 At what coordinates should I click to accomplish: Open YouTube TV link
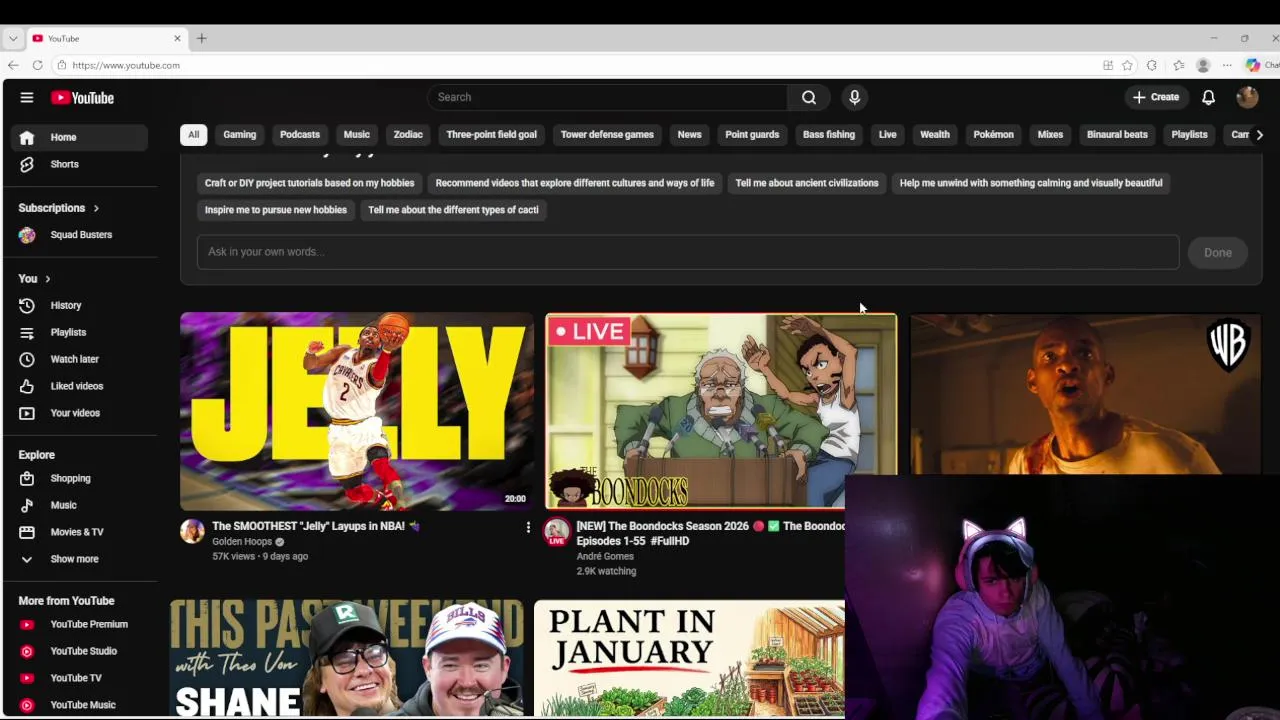point(80,678)
